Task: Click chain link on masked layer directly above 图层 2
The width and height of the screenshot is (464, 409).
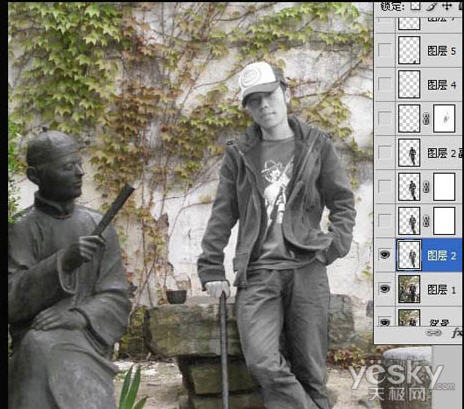Action: 426,221
